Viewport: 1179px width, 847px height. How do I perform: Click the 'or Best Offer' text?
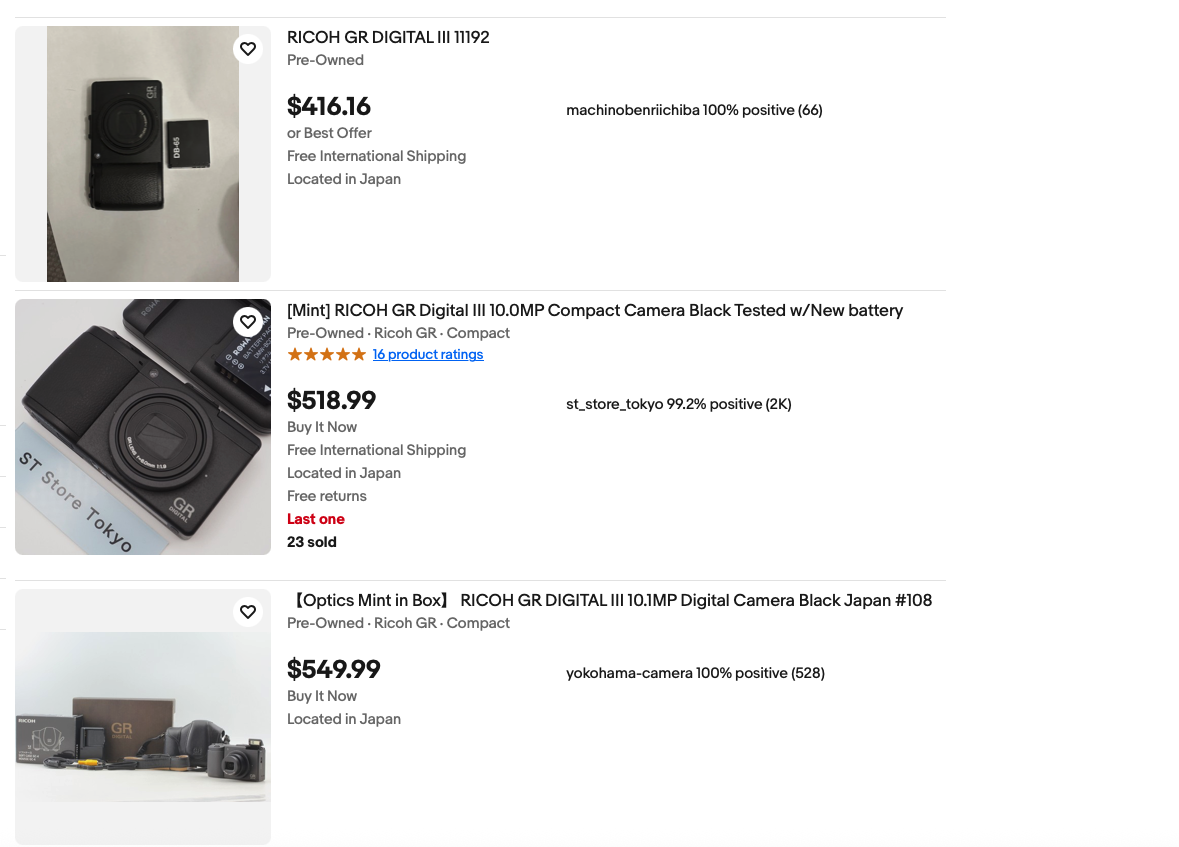click(x=329, y=133)
